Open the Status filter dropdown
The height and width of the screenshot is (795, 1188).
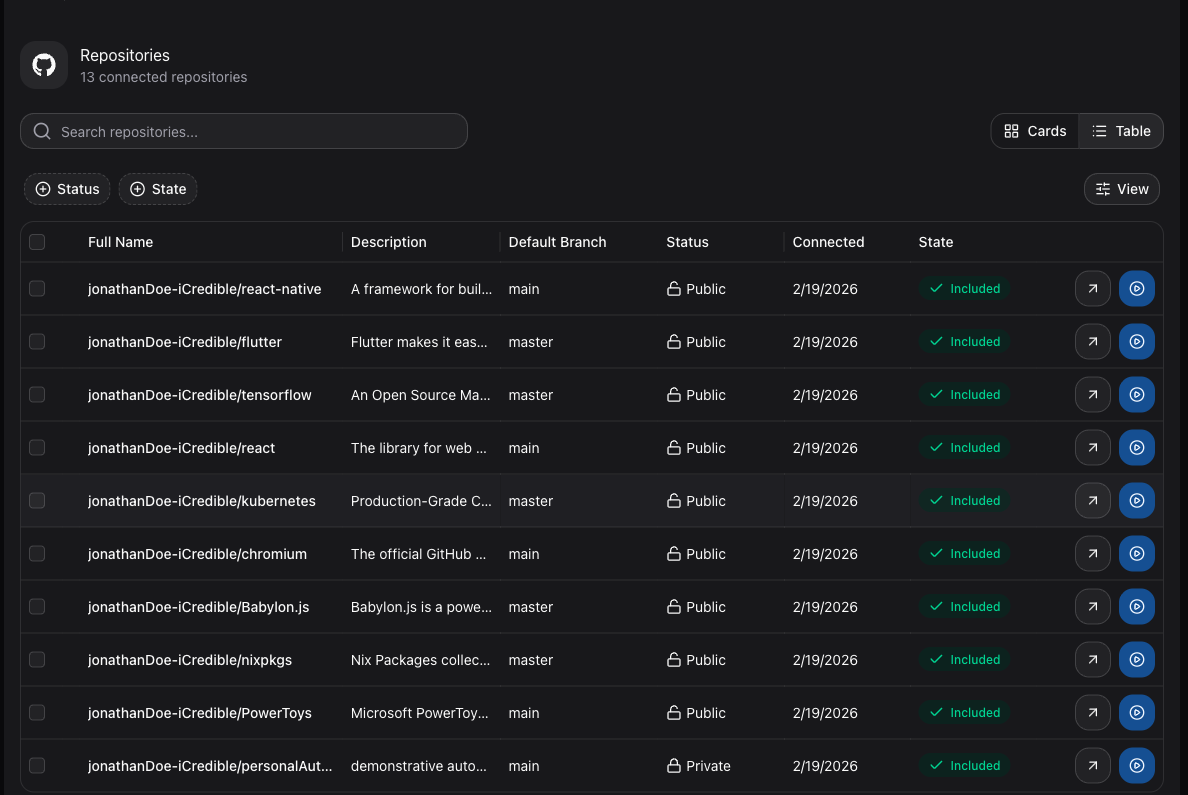pos(67,189)
